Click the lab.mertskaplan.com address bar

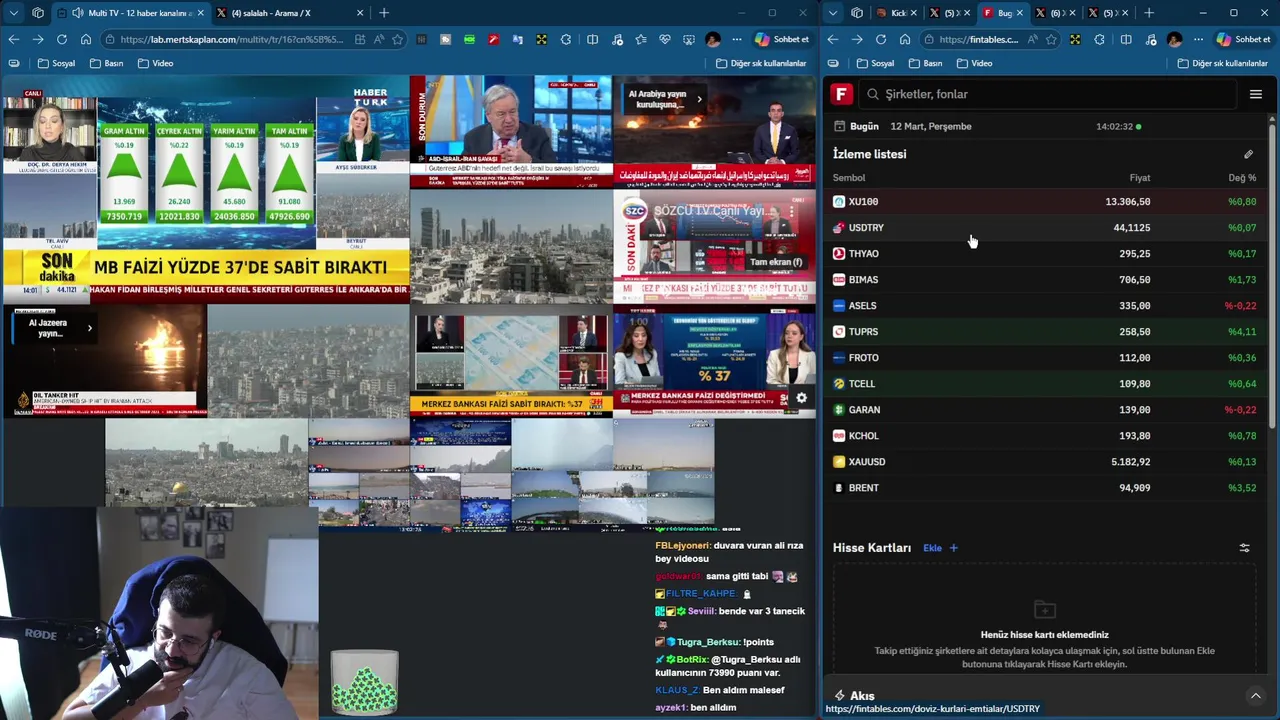[x=233, y=39]
